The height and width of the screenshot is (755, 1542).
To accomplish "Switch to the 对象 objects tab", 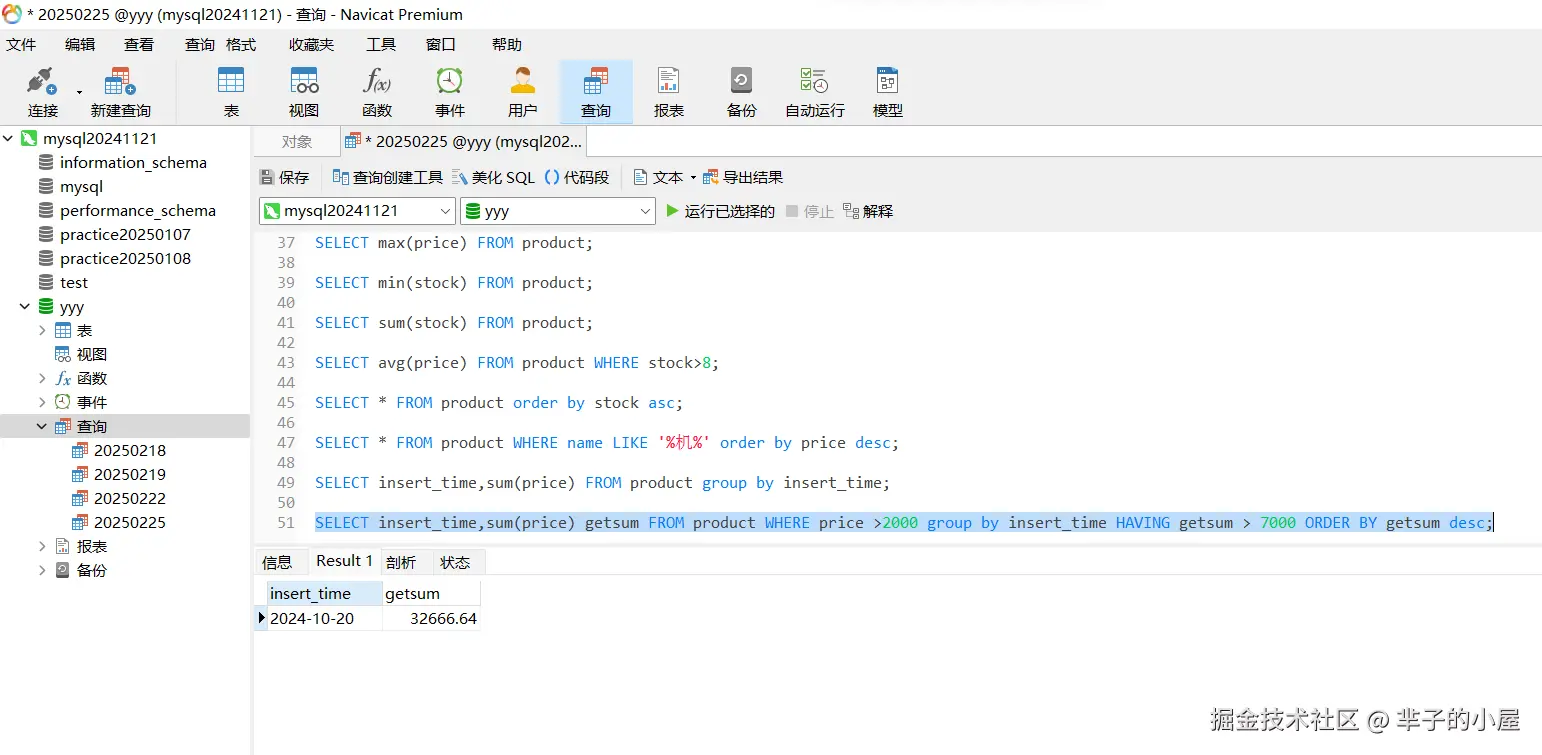I will click(x=296, y=142).
